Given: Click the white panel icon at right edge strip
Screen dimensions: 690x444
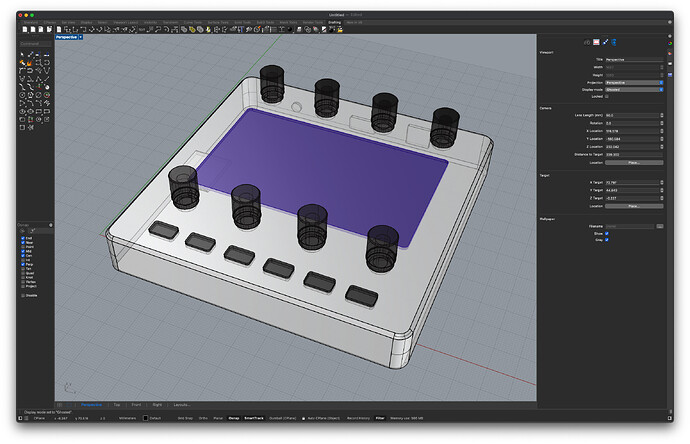Looking at the screenshot, I should 670,64.
